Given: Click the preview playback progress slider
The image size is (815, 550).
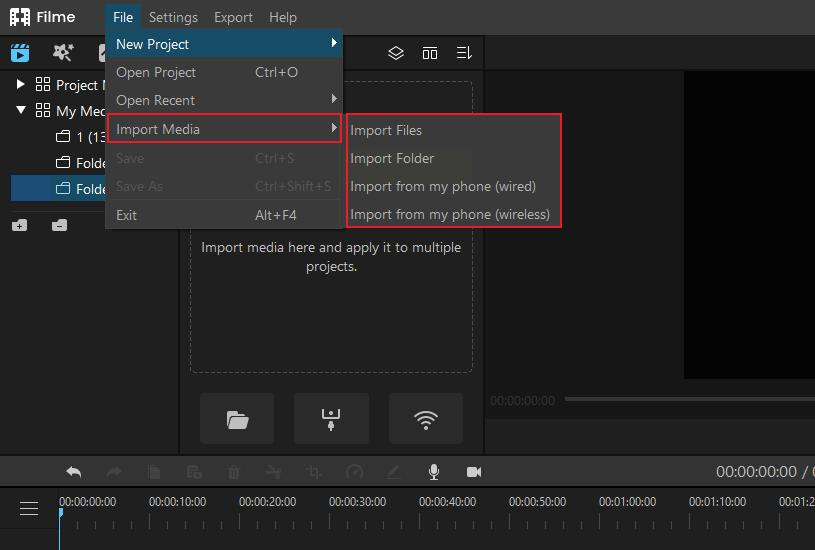Looking at the screenshot, I should (x=680, y=399).
